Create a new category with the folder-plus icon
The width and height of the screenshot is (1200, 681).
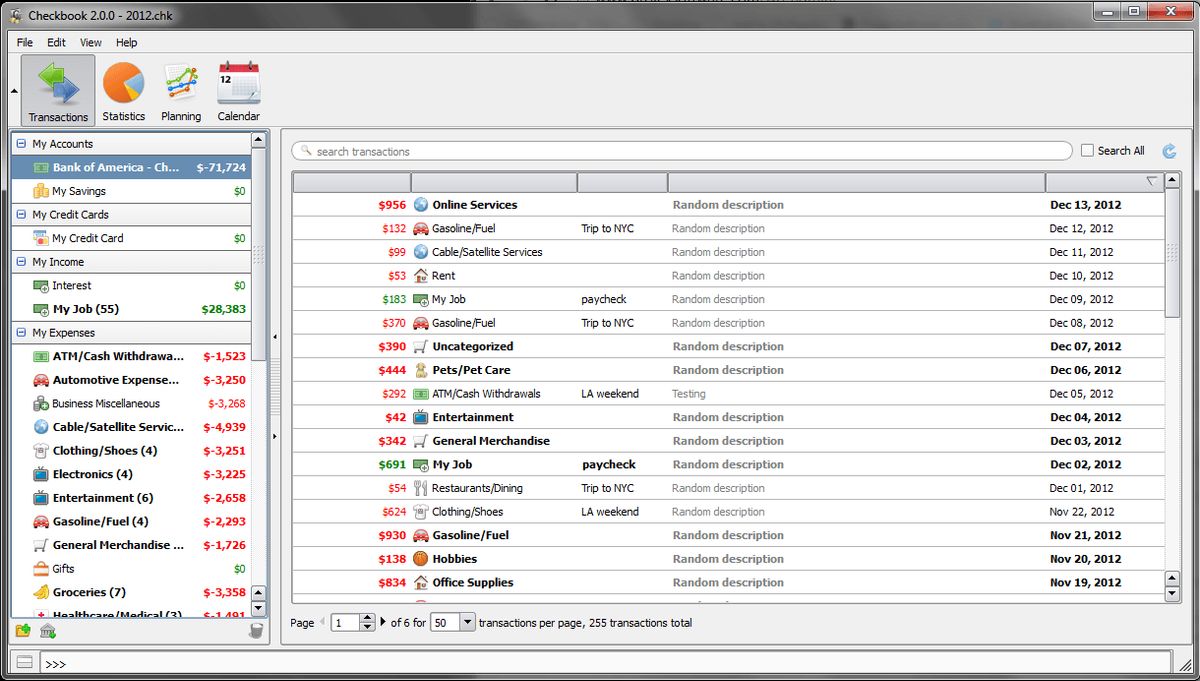22,631
